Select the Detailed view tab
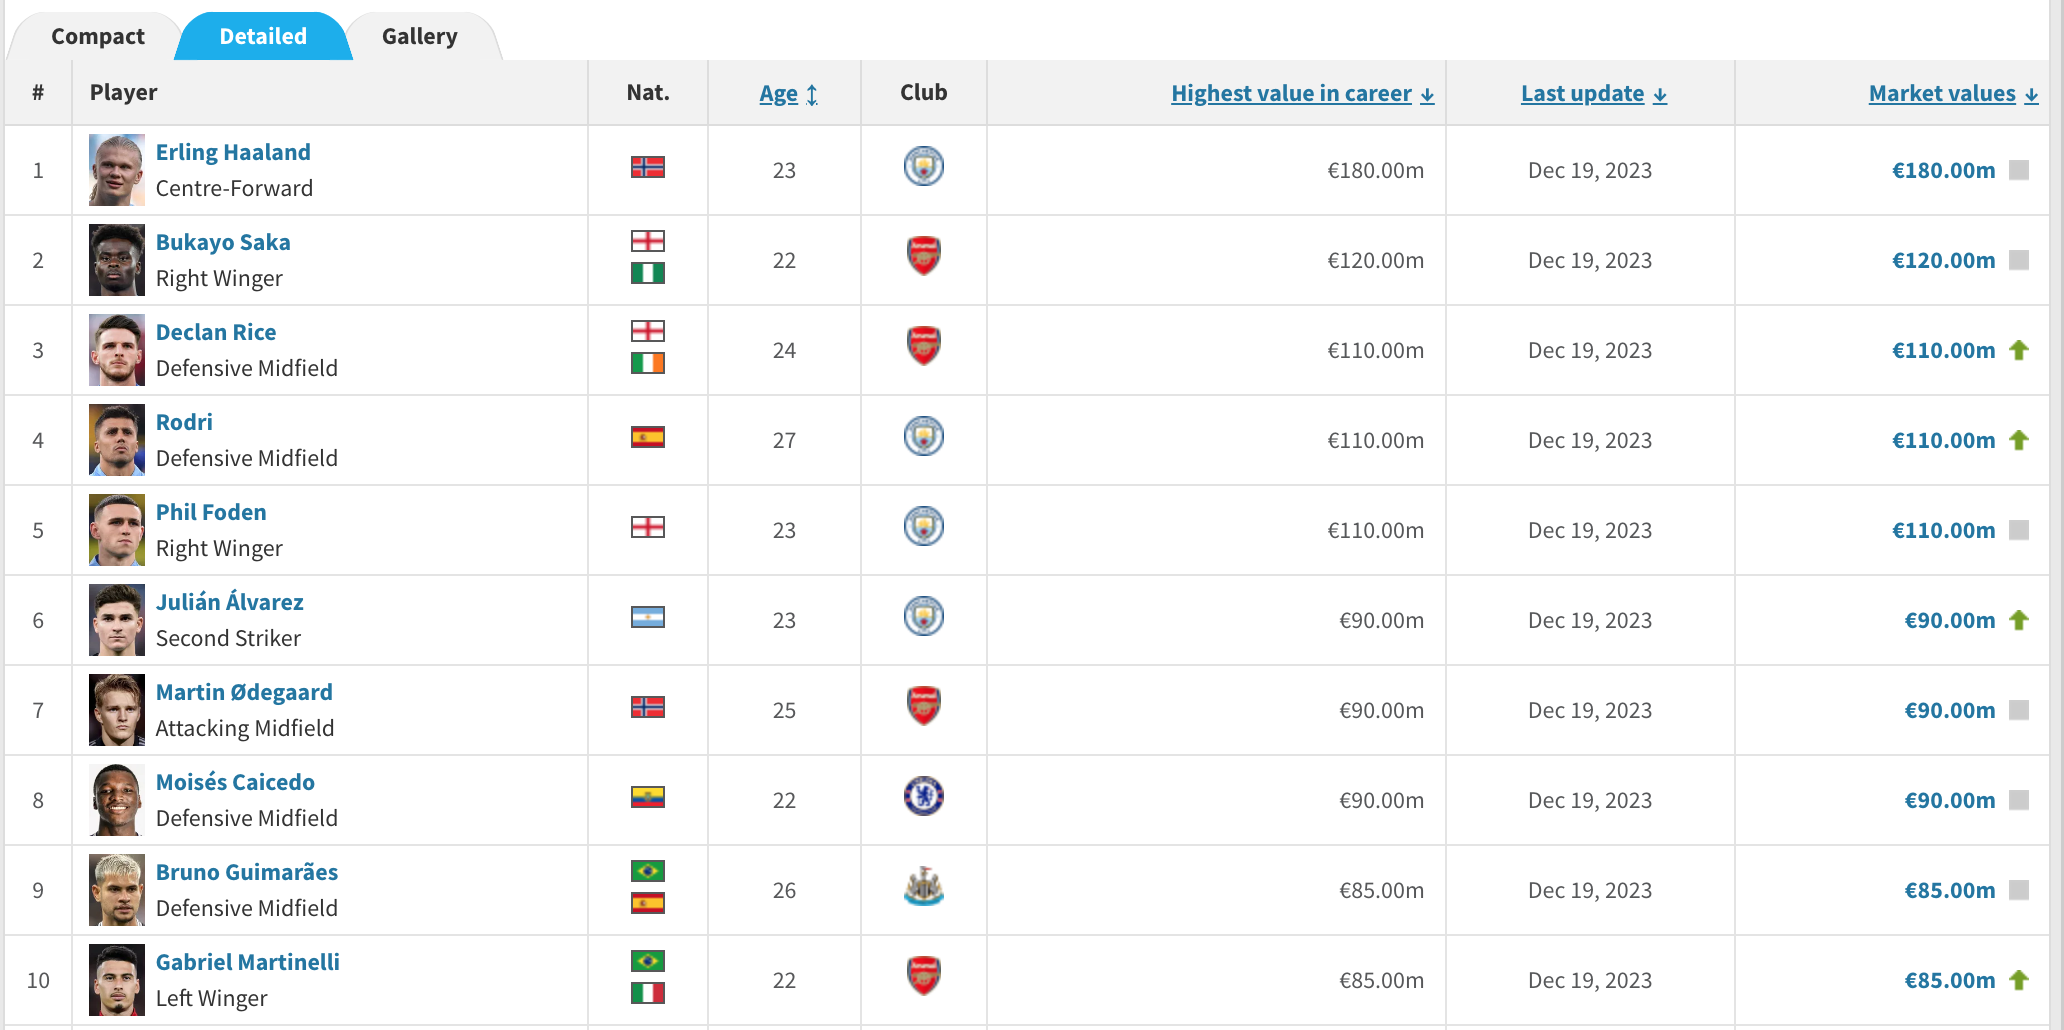The image size is (2064, 1030). coord(263,37)
